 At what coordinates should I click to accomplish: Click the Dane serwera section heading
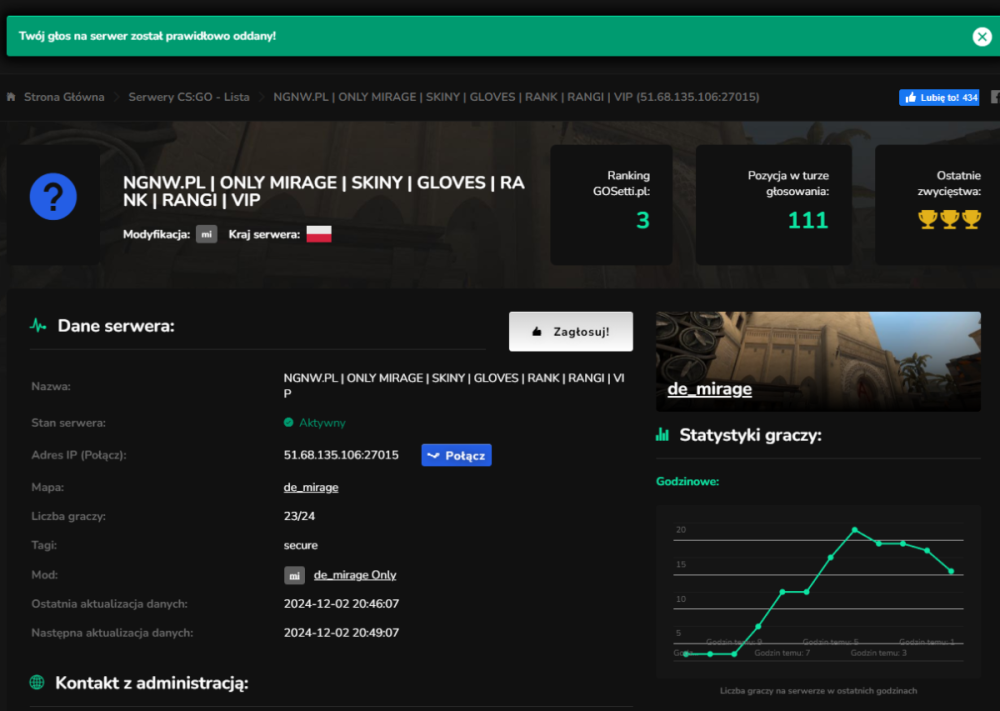point(116,326)
